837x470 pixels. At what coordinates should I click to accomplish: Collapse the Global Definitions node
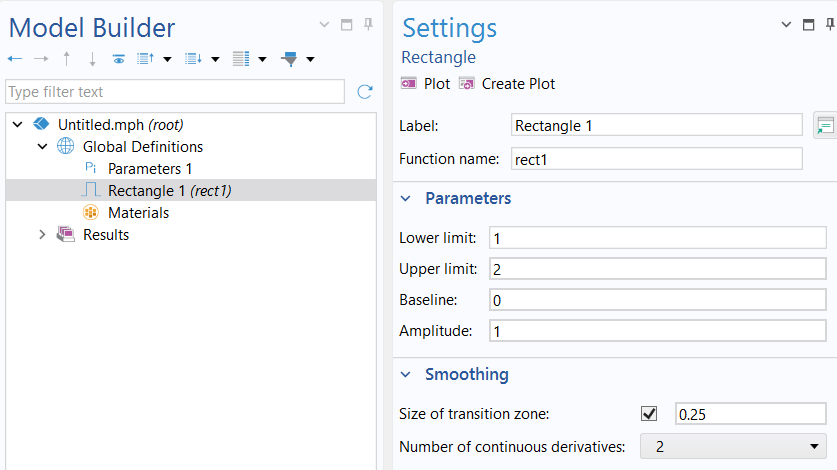click(x=43, y=146)
